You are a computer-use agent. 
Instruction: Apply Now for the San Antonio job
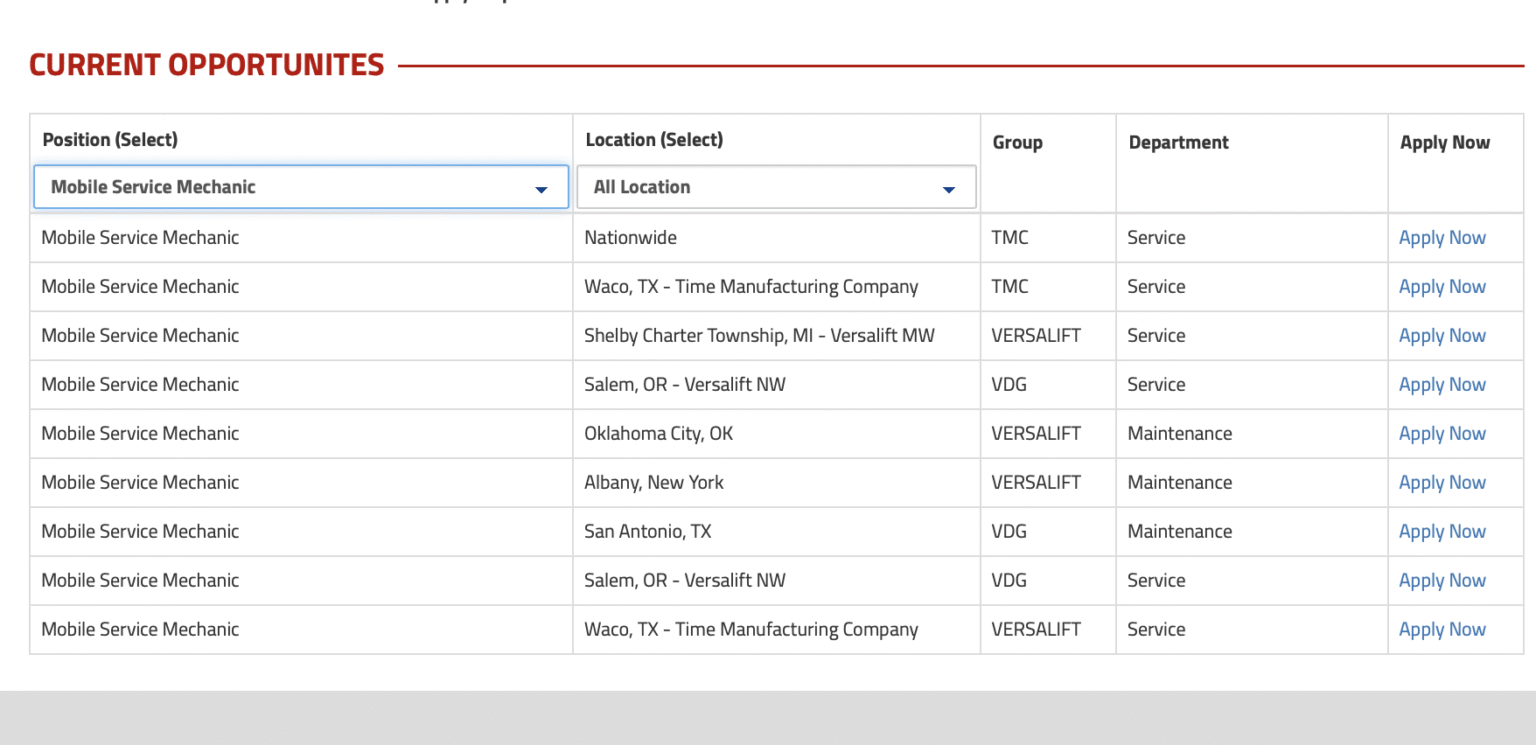(1441, 532)
